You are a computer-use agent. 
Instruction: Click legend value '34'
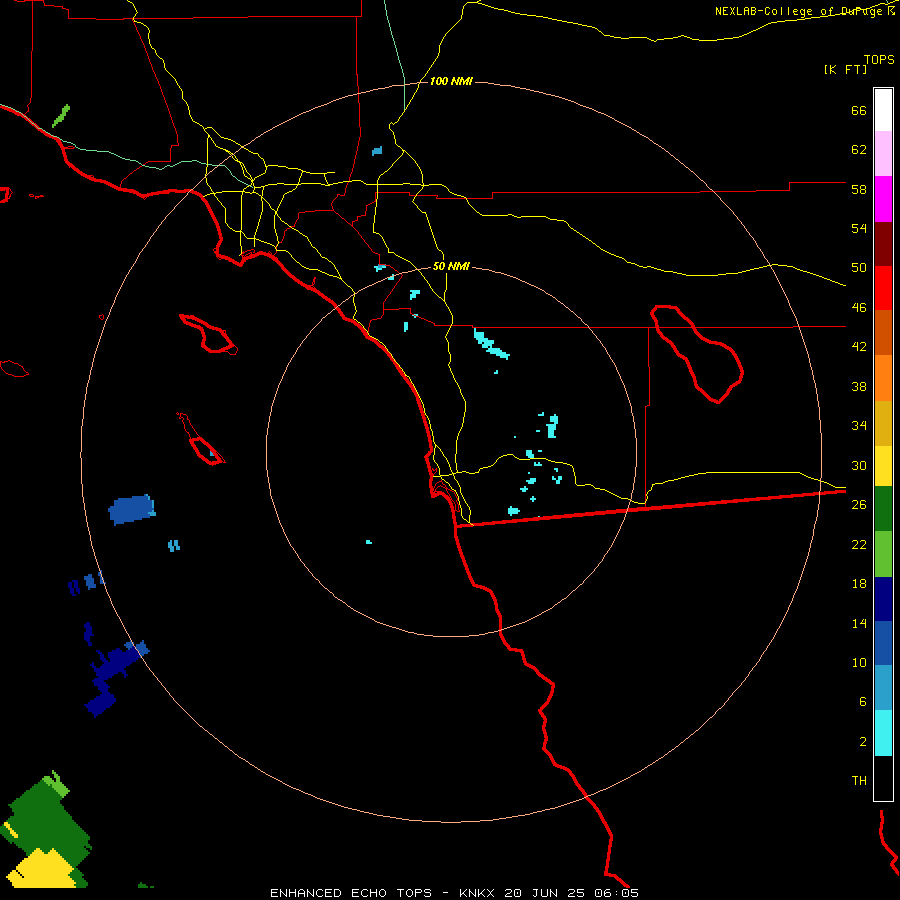click(859, 425)
